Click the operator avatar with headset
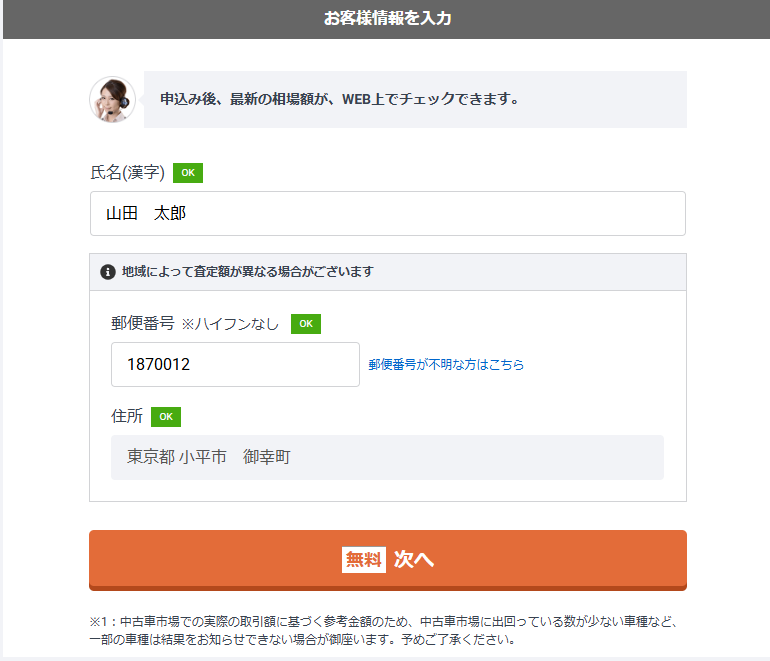770x661 pixels. [x=113, y=99]
